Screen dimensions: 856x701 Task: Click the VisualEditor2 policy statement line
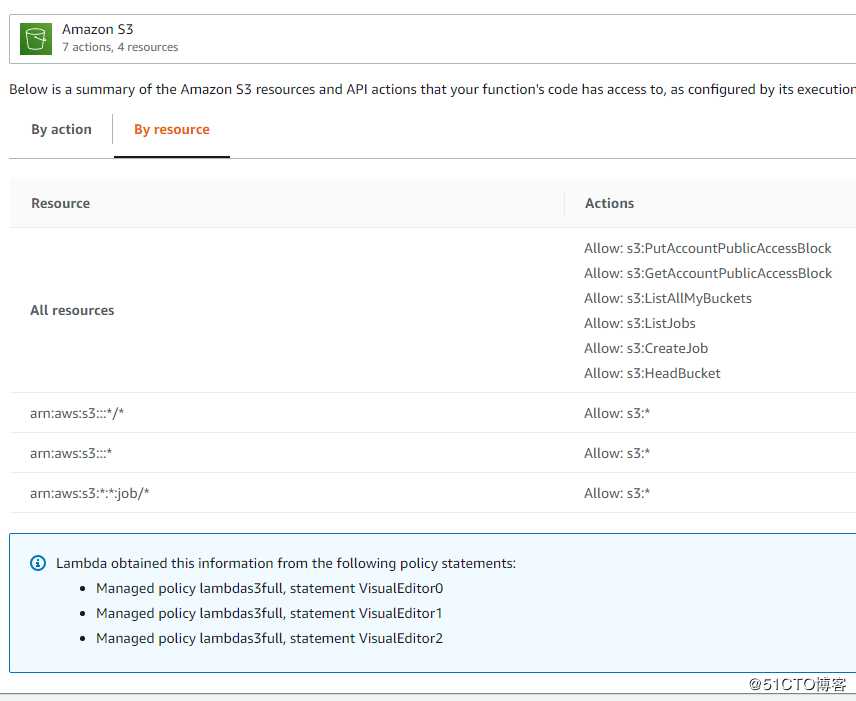tap(269, 638)
